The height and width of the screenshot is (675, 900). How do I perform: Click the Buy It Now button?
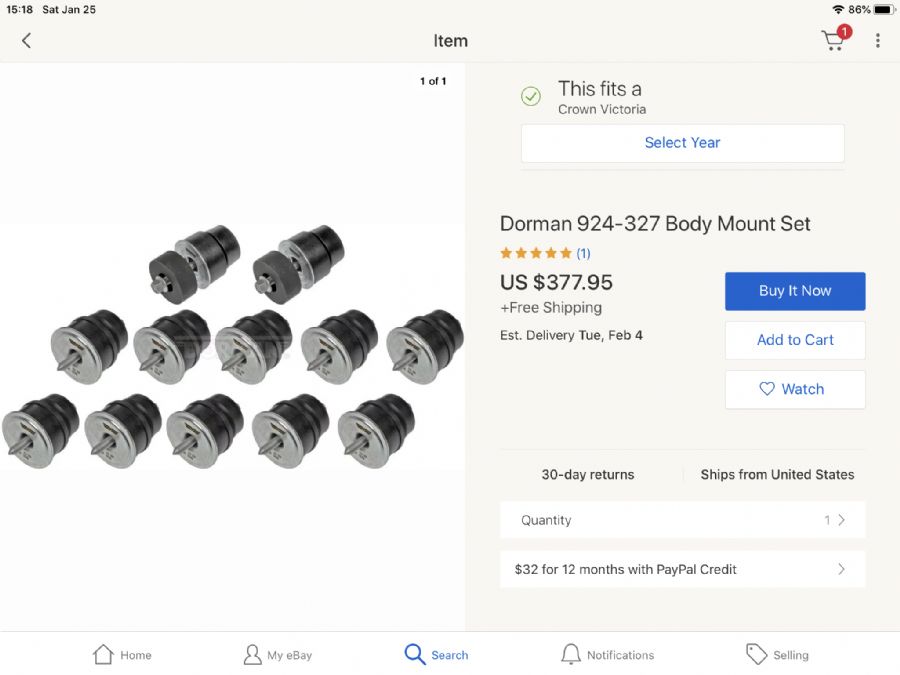point(795,291)
